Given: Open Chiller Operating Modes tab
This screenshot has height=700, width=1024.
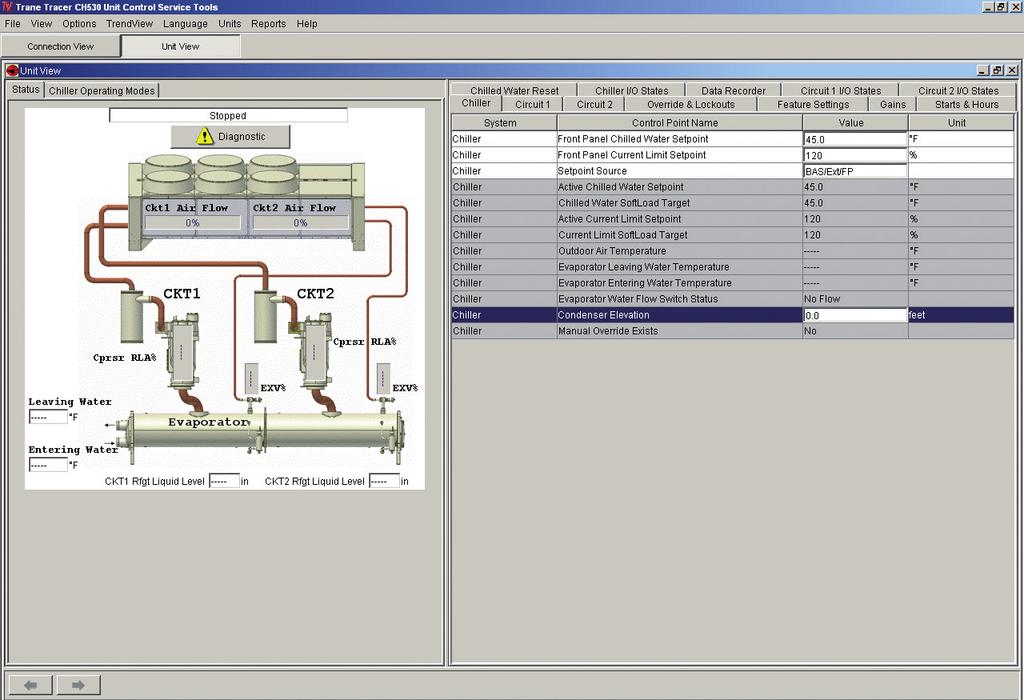Looking at the screenshot, I should [102, 91].
